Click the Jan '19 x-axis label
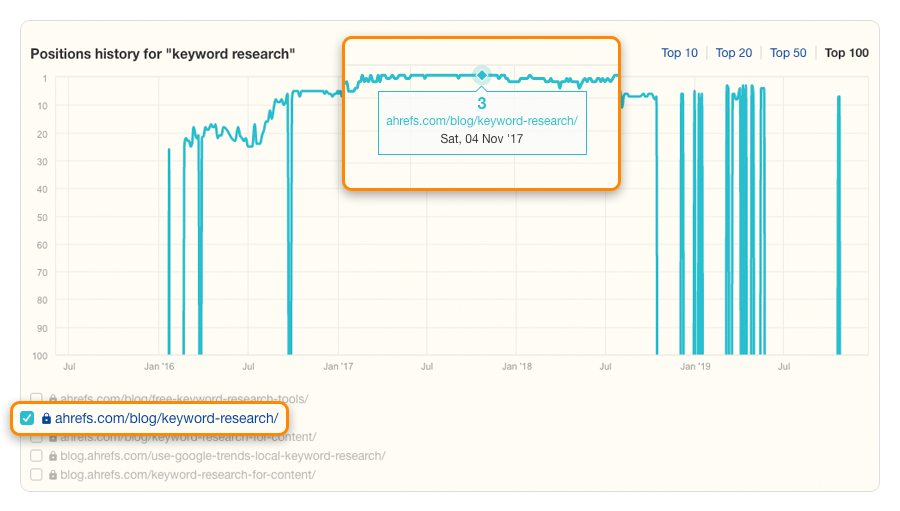 pyautogui.click(x=695, y=366)
